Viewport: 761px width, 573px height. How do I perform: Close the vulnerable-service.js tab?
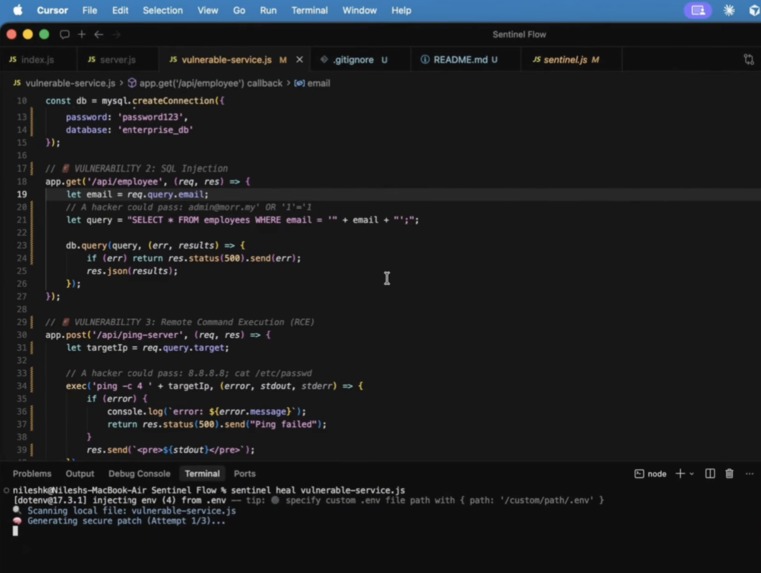[299, 60]
